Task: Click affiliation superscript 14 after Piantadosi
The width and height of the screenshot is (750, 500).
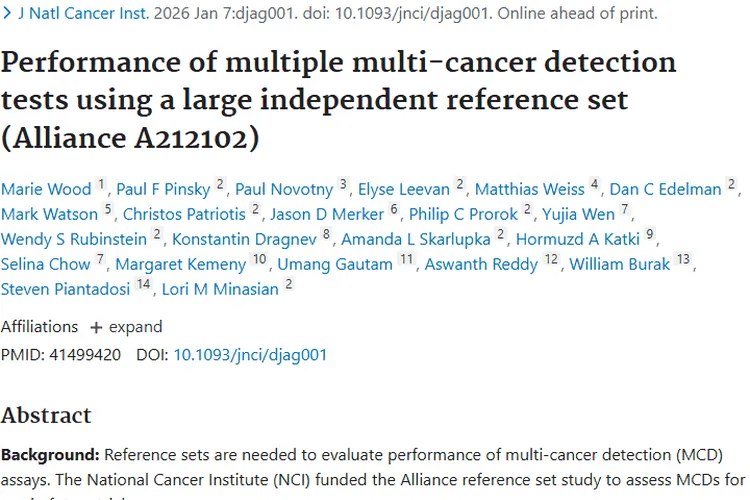Action: [x=143, y=285]
